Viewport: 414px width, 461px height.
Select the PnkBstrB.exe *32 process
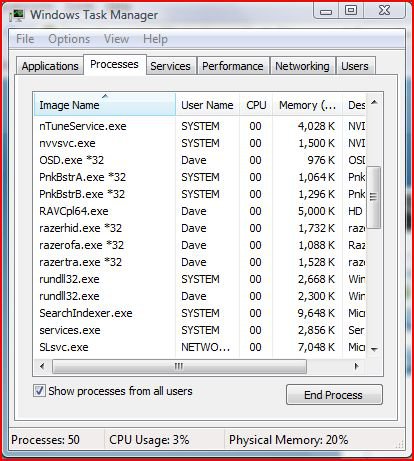200,194
